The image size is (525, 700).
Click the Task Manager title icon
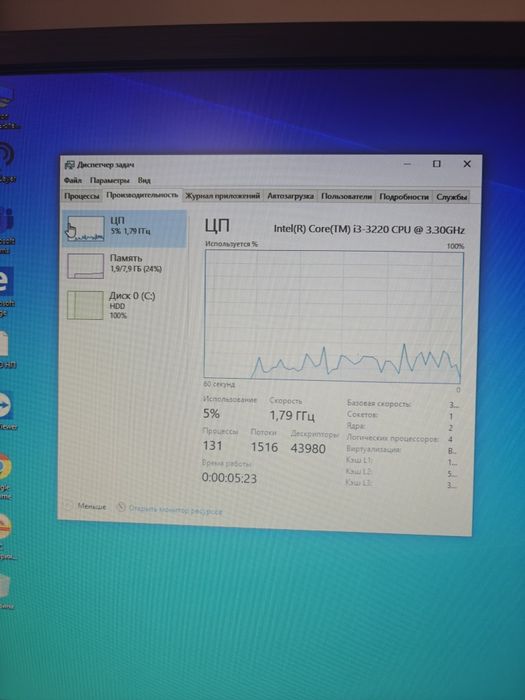pos(69,165)
